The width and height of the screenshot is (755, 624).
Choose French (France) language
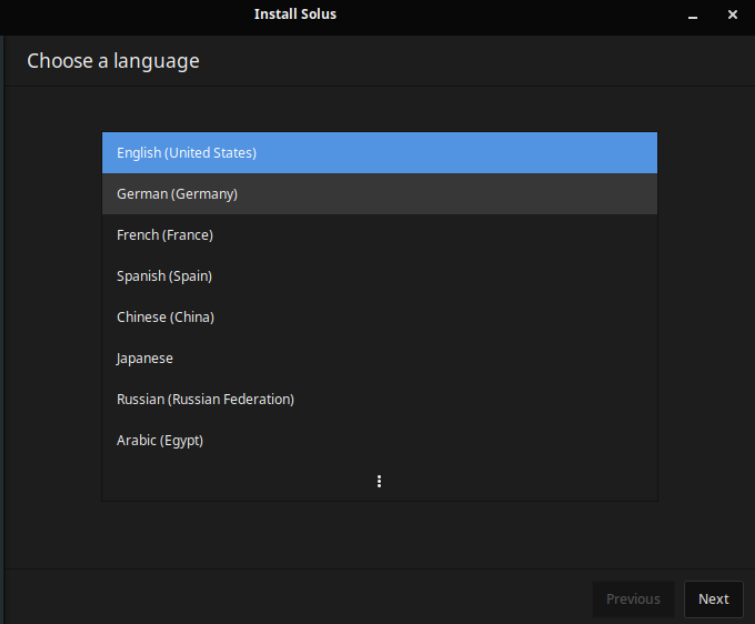point(379,235)
